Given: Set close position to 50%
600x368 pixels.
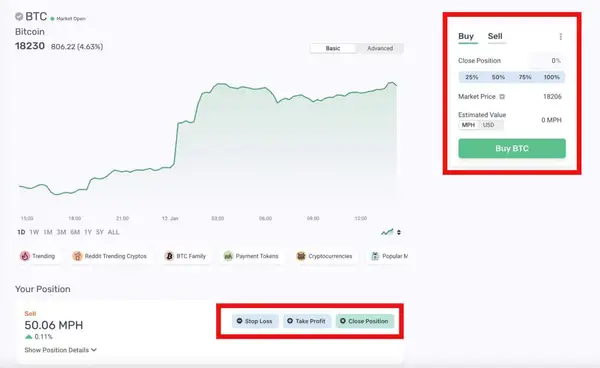Looking at the screenshot, I should pyautogui.click(x=498, y=77).
